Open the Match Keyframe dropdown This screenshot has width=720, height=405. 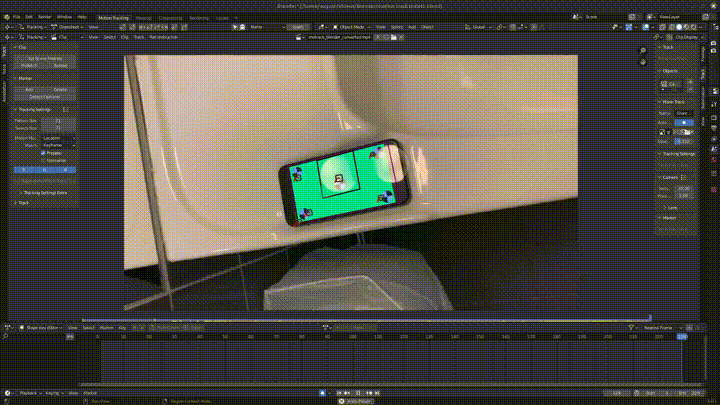[59, 146]
